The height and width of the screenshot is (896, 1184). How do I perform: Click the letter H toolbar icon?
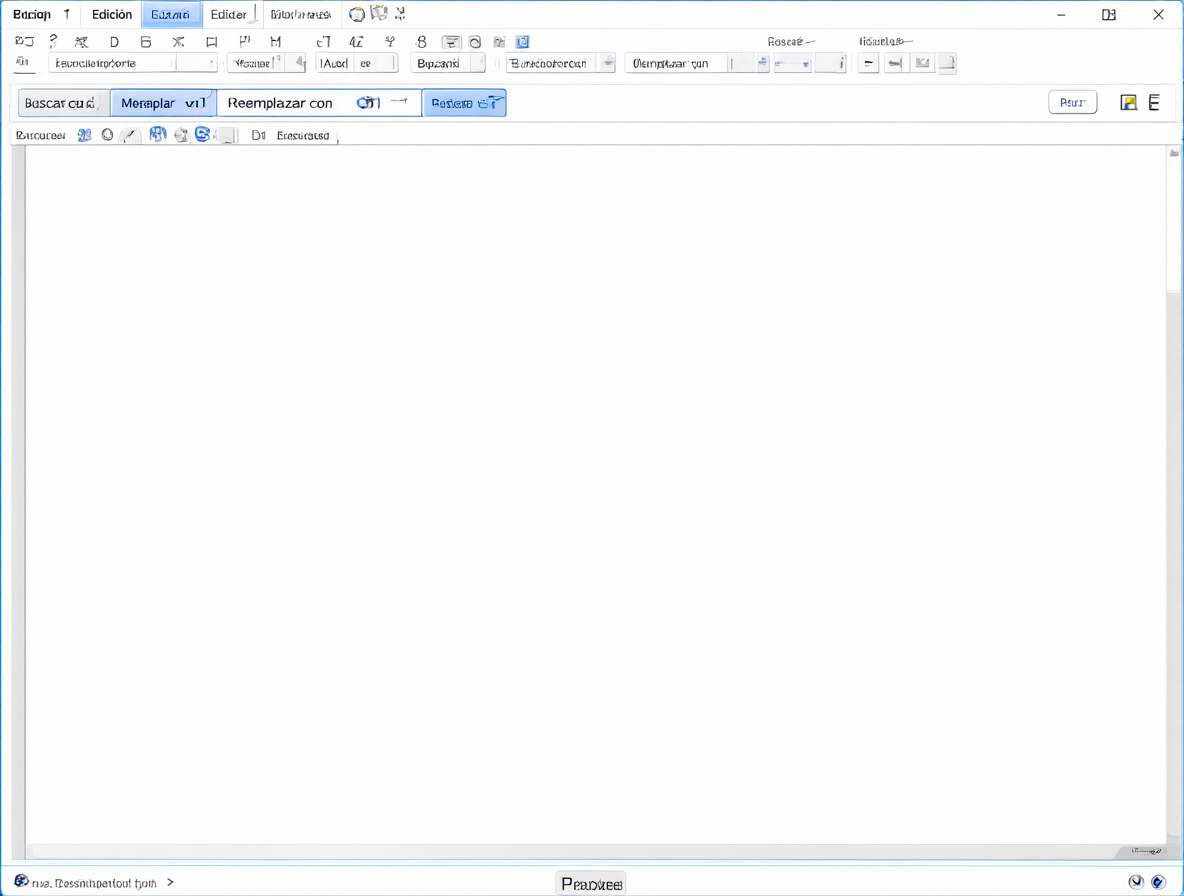[276, 42]
